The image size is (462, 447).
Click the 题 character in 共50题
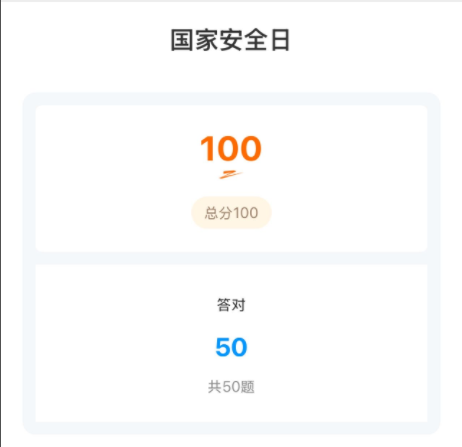click(x=247, y=387)
